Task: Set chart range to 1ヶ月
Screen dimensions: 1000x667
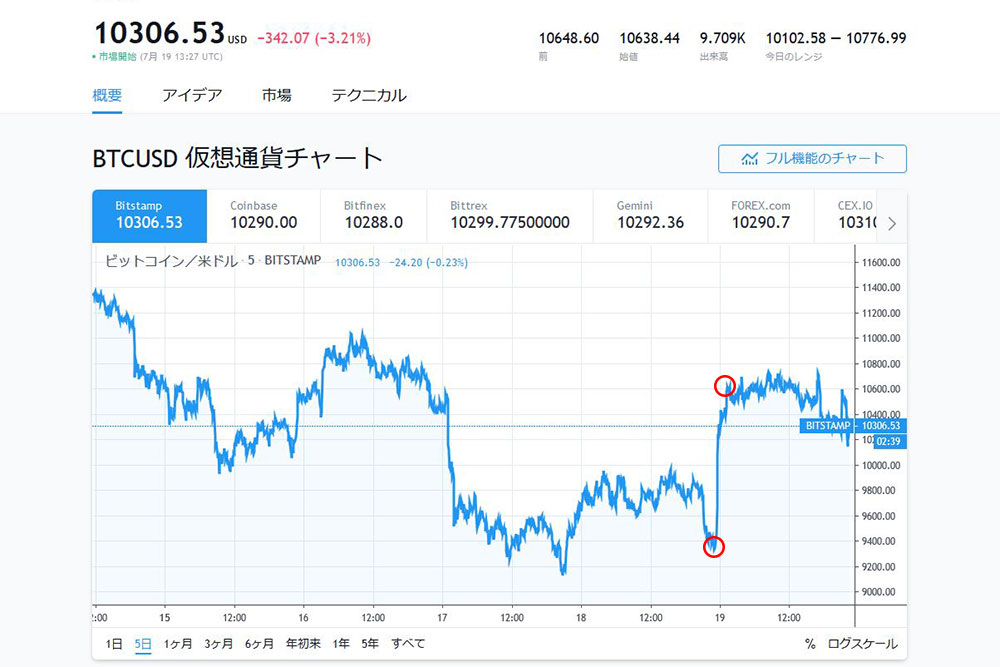Action: [x=177, y=643]
